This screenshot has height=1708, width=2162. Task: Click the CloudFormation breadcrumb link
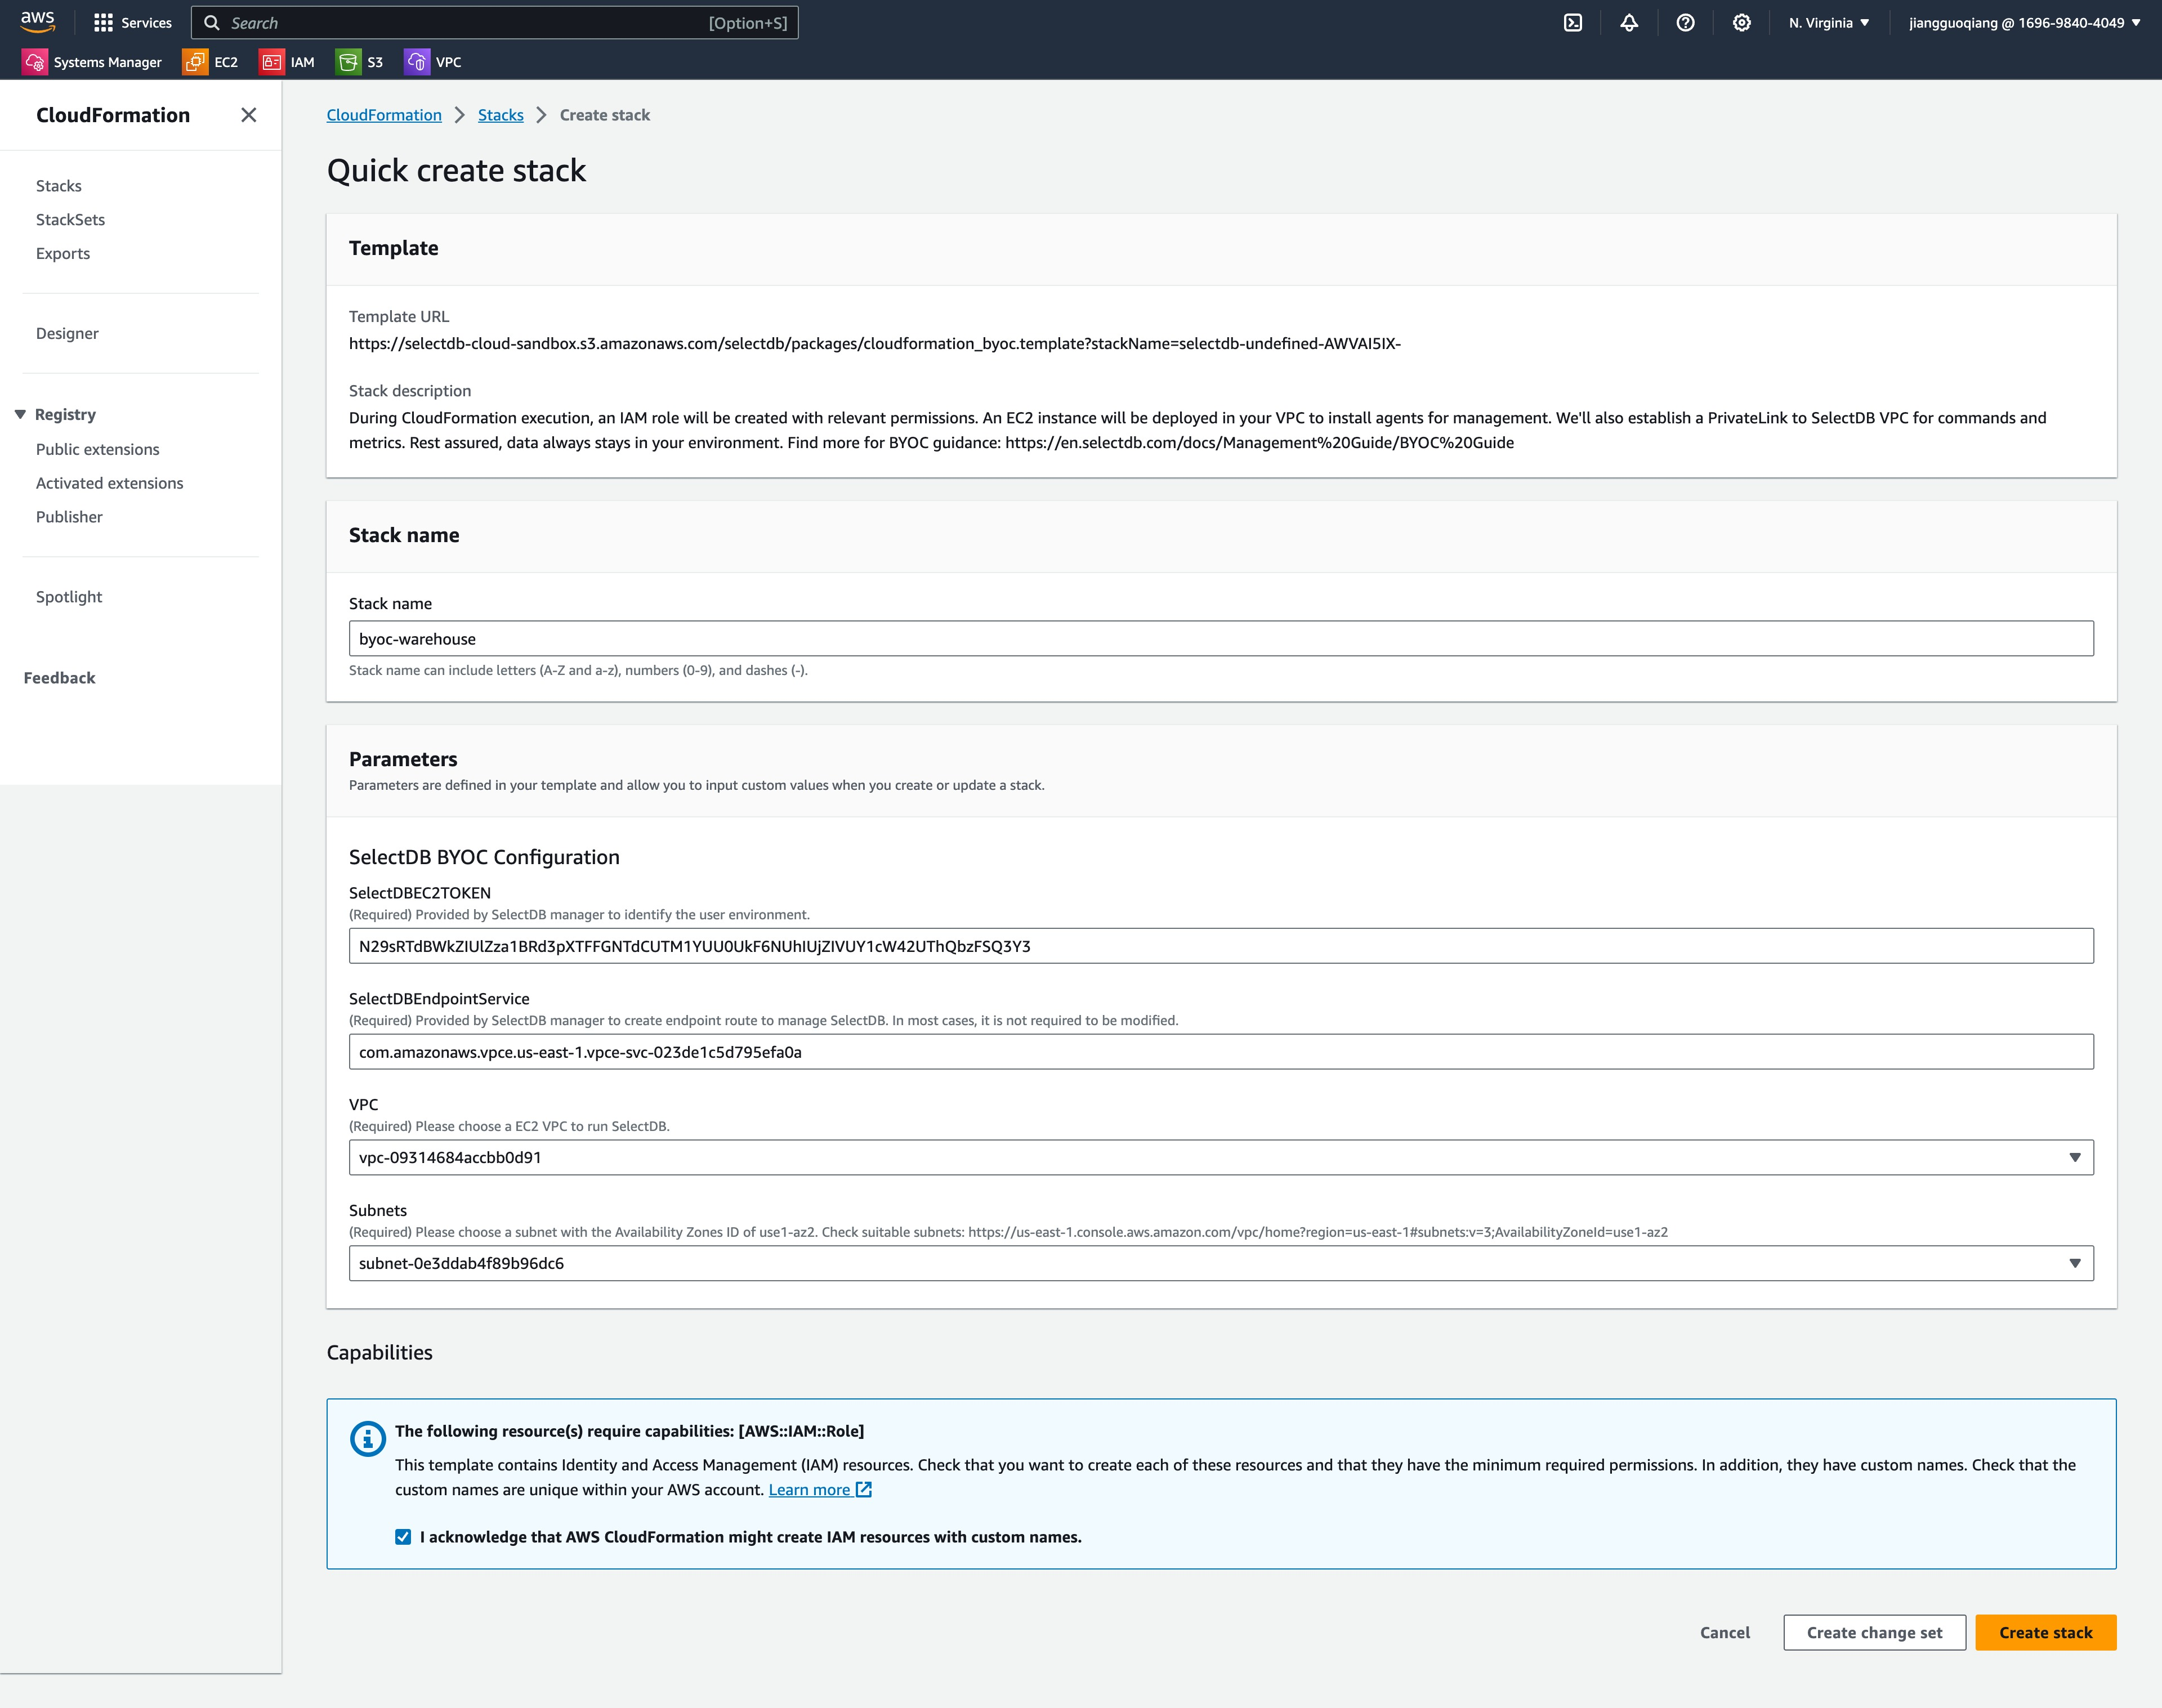point(384,115)
